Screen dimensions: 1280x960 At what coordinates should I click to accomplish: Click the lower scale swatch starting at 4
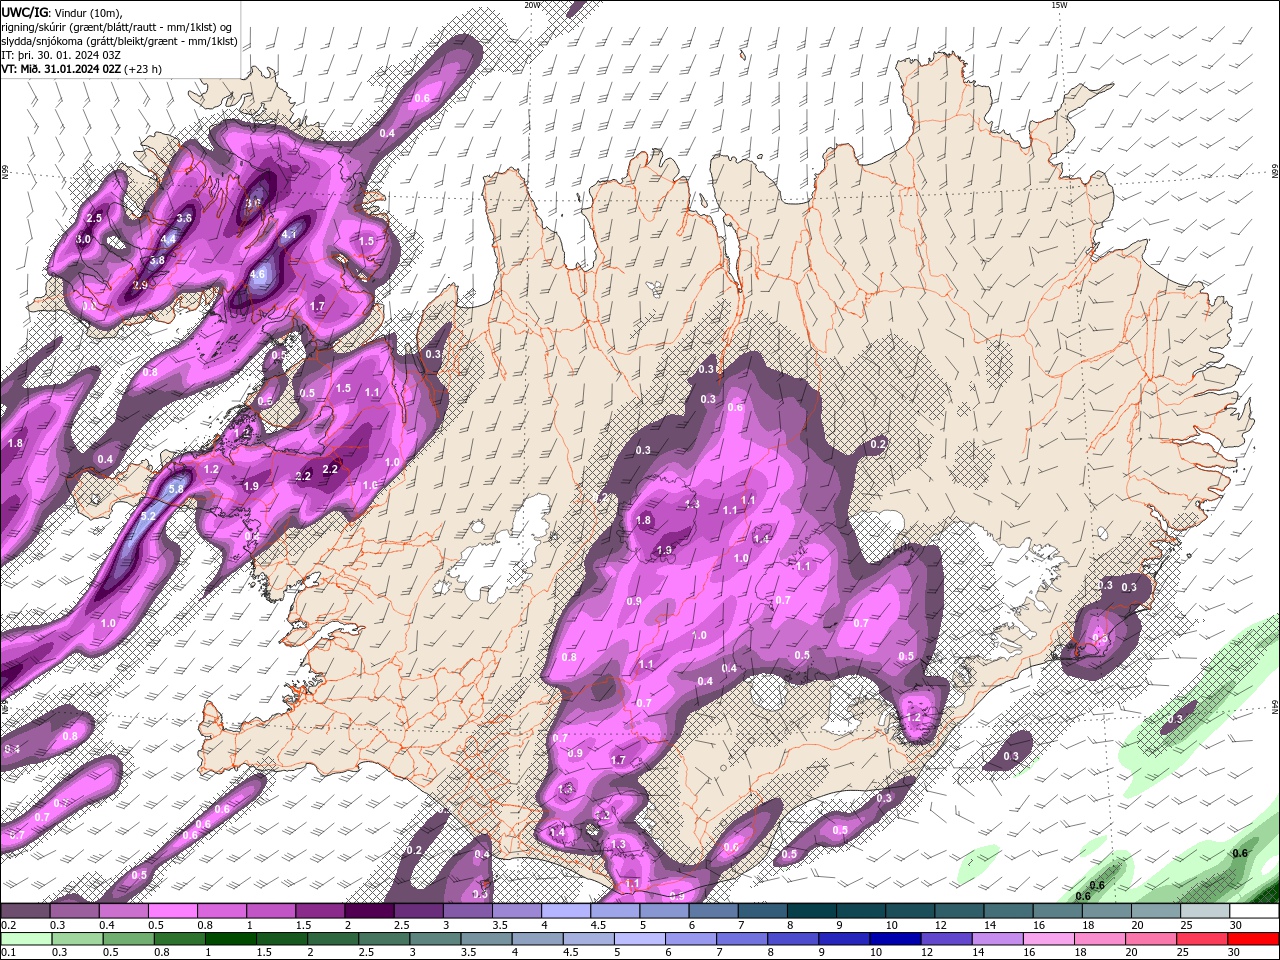tap(536, 939)
